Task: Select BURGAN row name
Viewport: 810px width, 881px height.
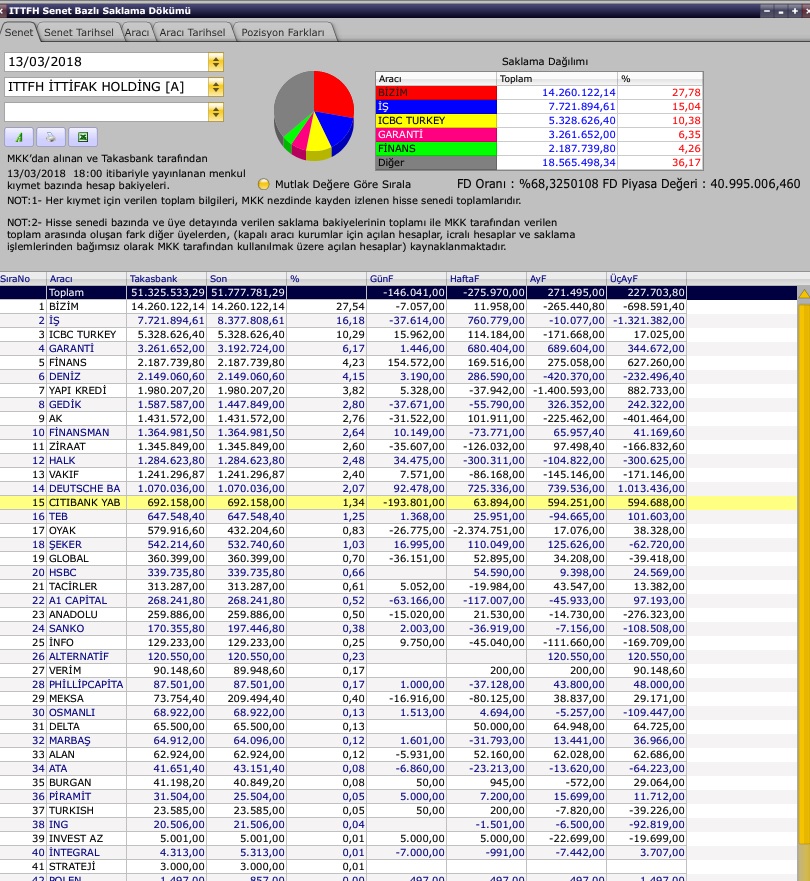Action: (x=70, y=783)
